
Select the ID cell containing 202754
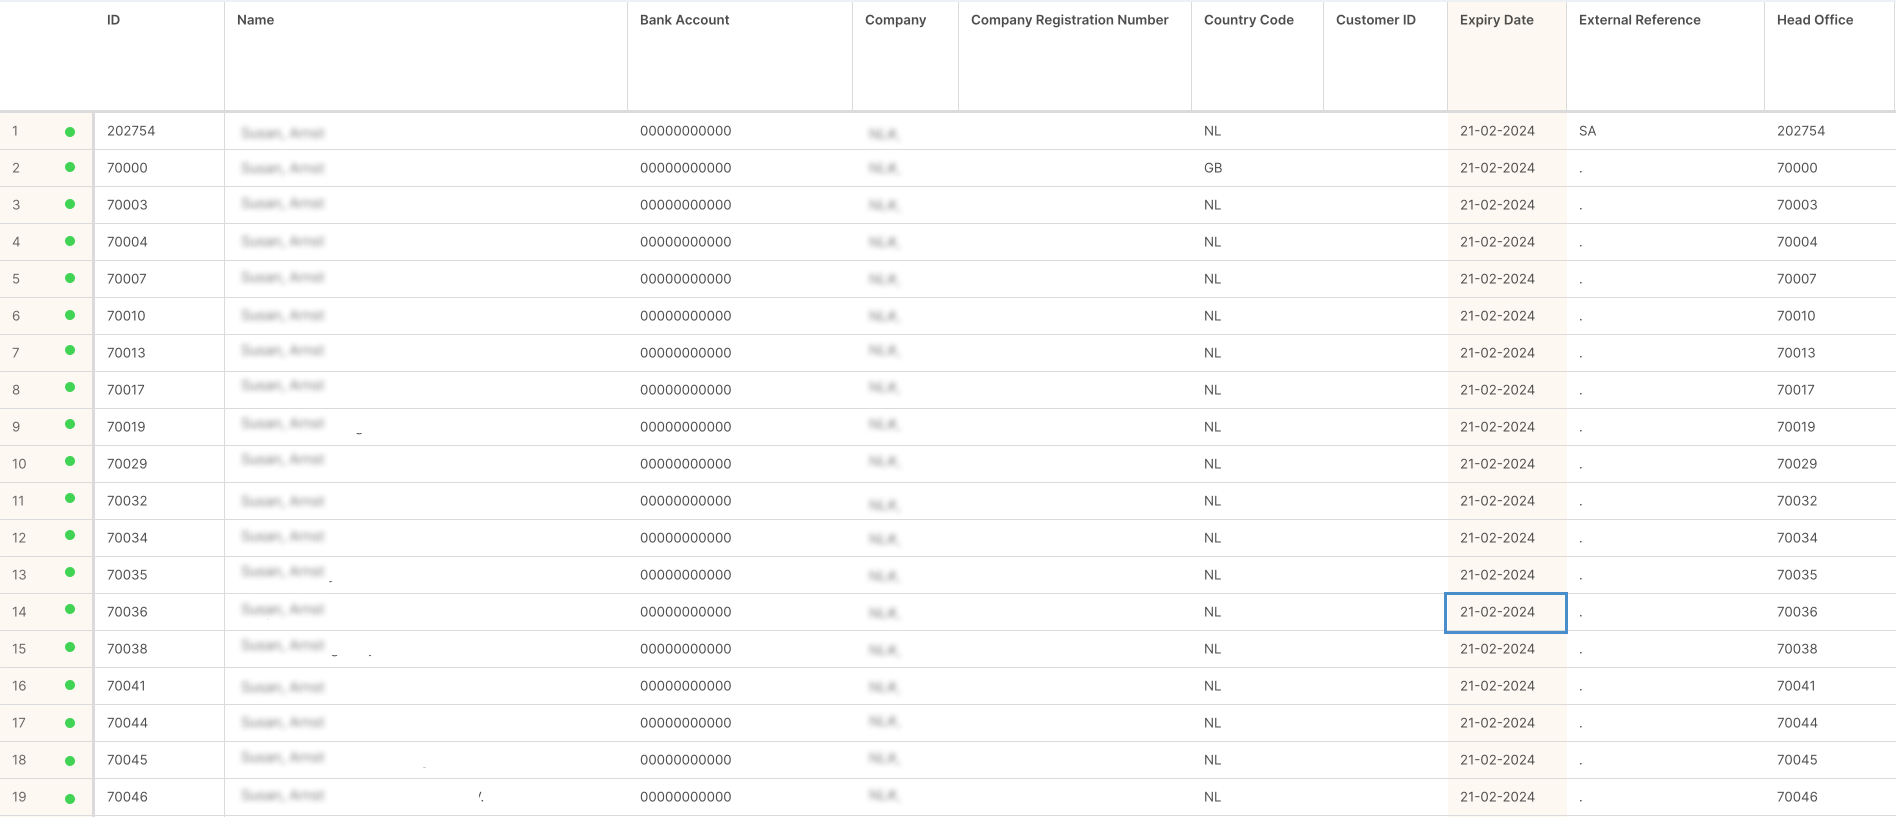click(x=131, y=131)
